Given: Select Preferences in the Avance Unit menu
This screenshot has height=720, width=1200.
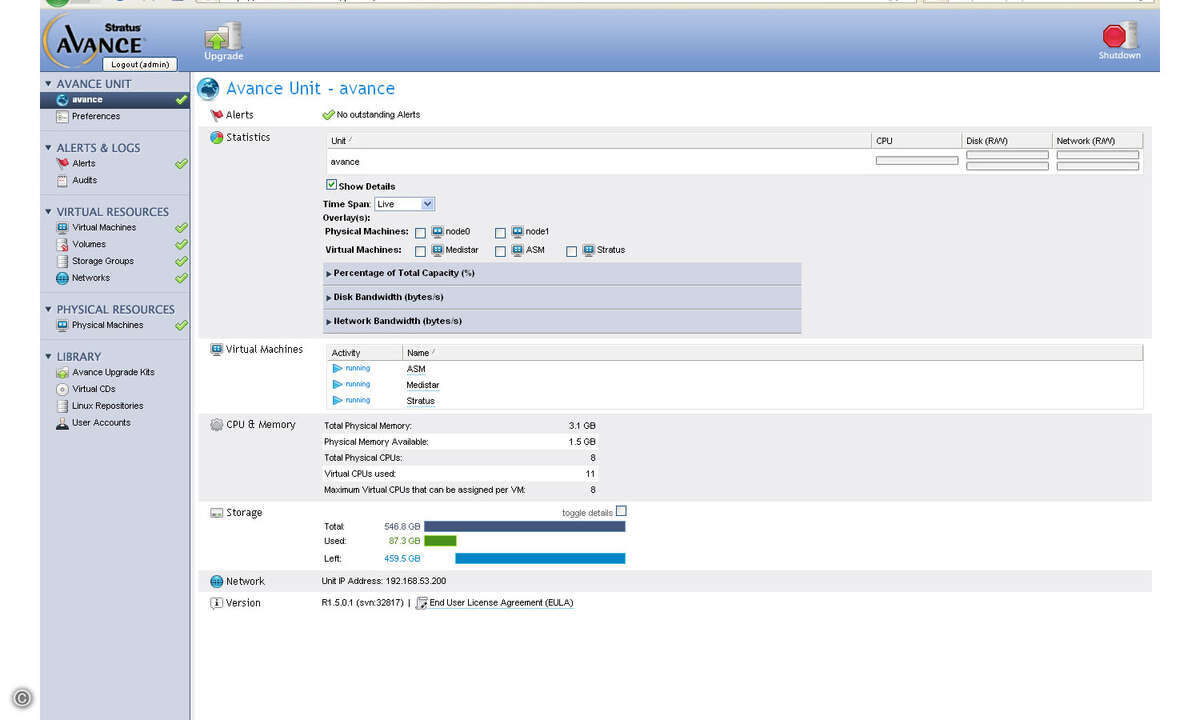Looking at the screenshot, I should tap(95, 117).
